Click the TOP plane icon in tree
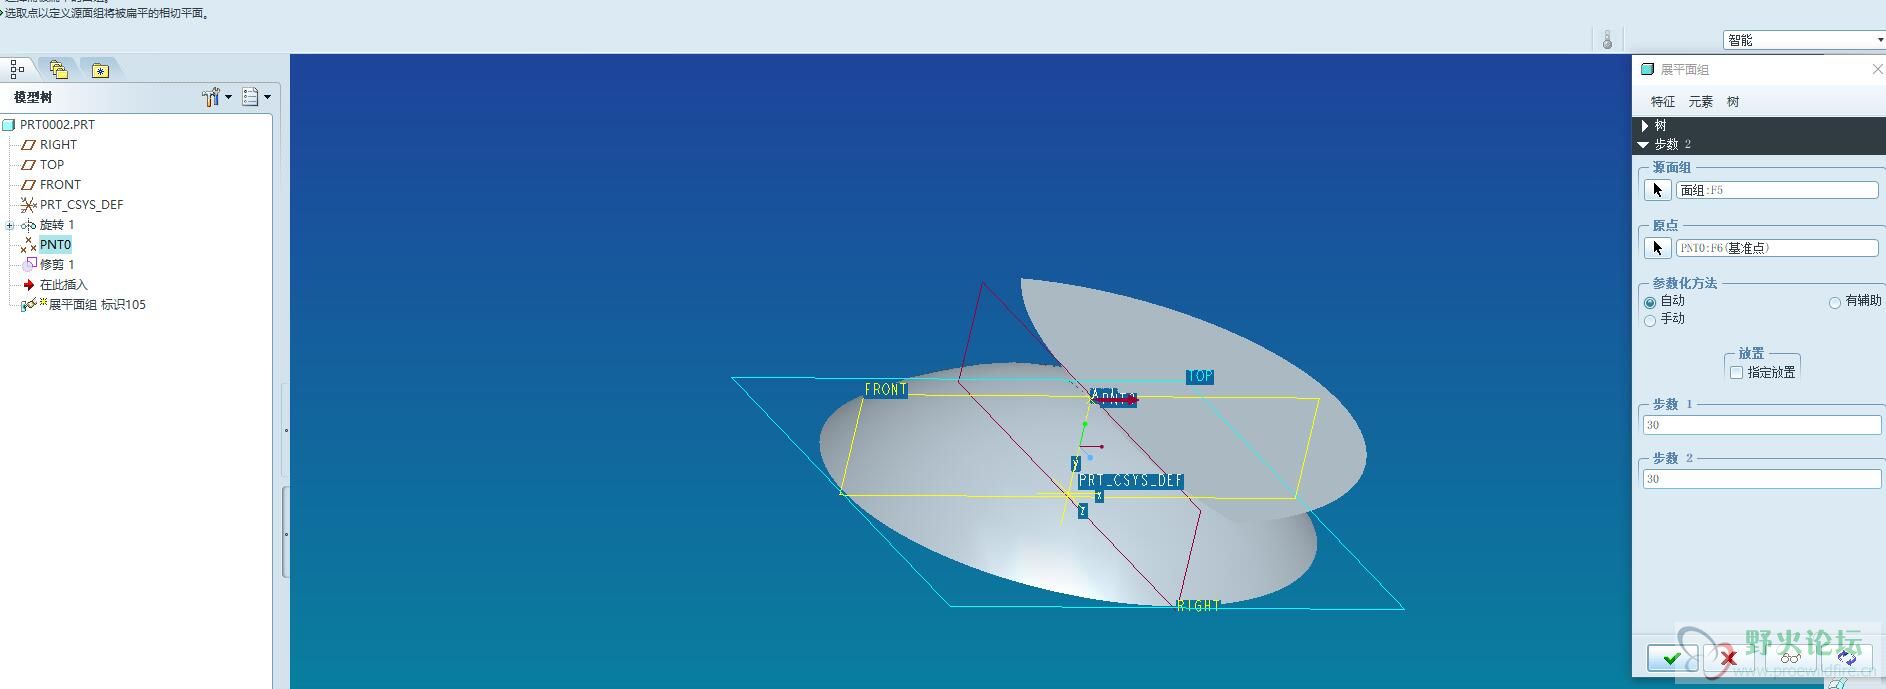 coord(28,165)
